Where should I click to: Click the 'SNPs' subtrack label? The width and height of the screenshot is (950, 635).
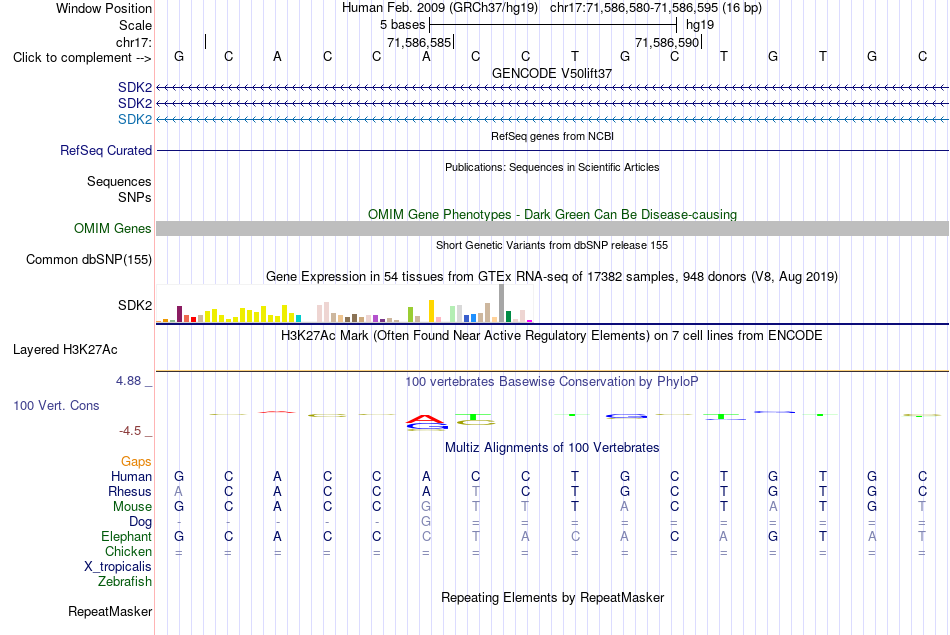(135, 198)
